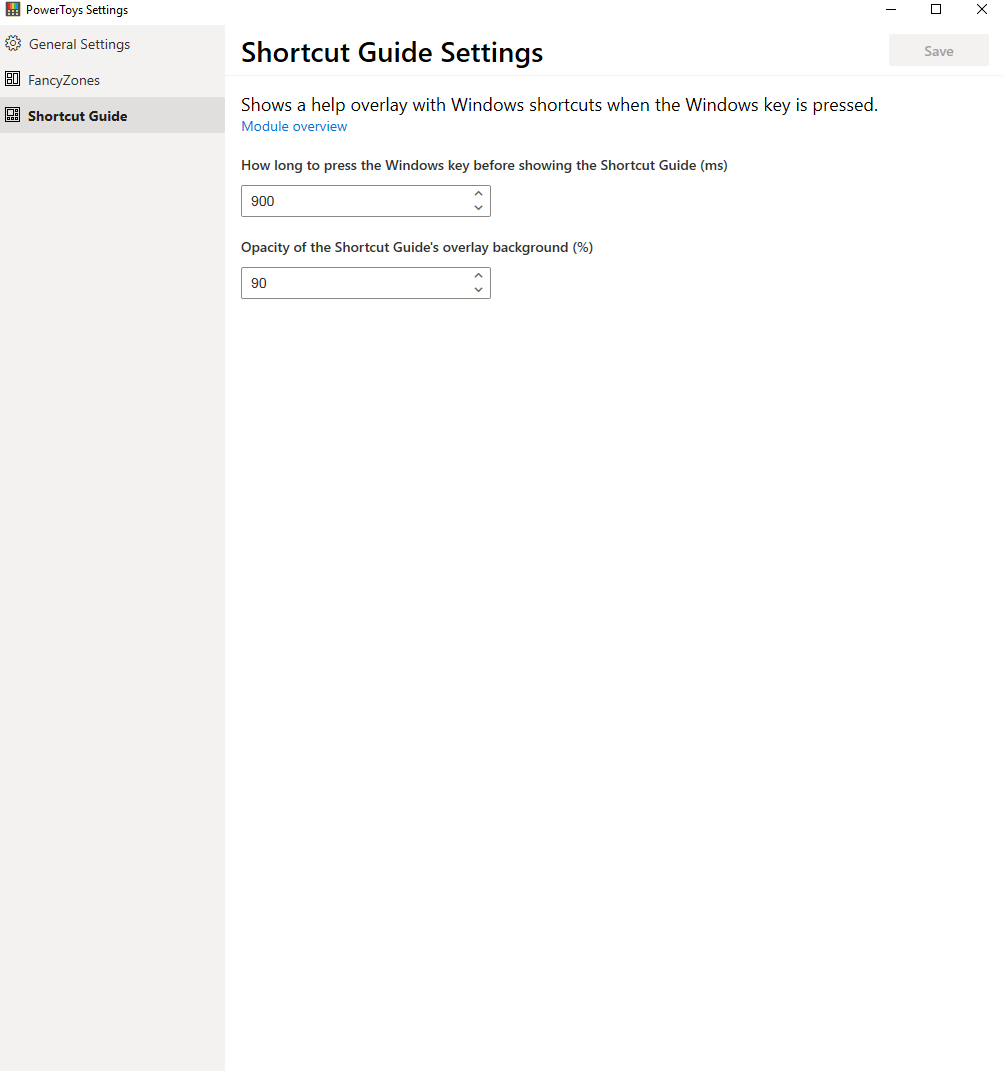Viewport: 1003px width, 1071px height.
Task: Maximize the PowerToys Settings window
Action: (x=936, y=10)
